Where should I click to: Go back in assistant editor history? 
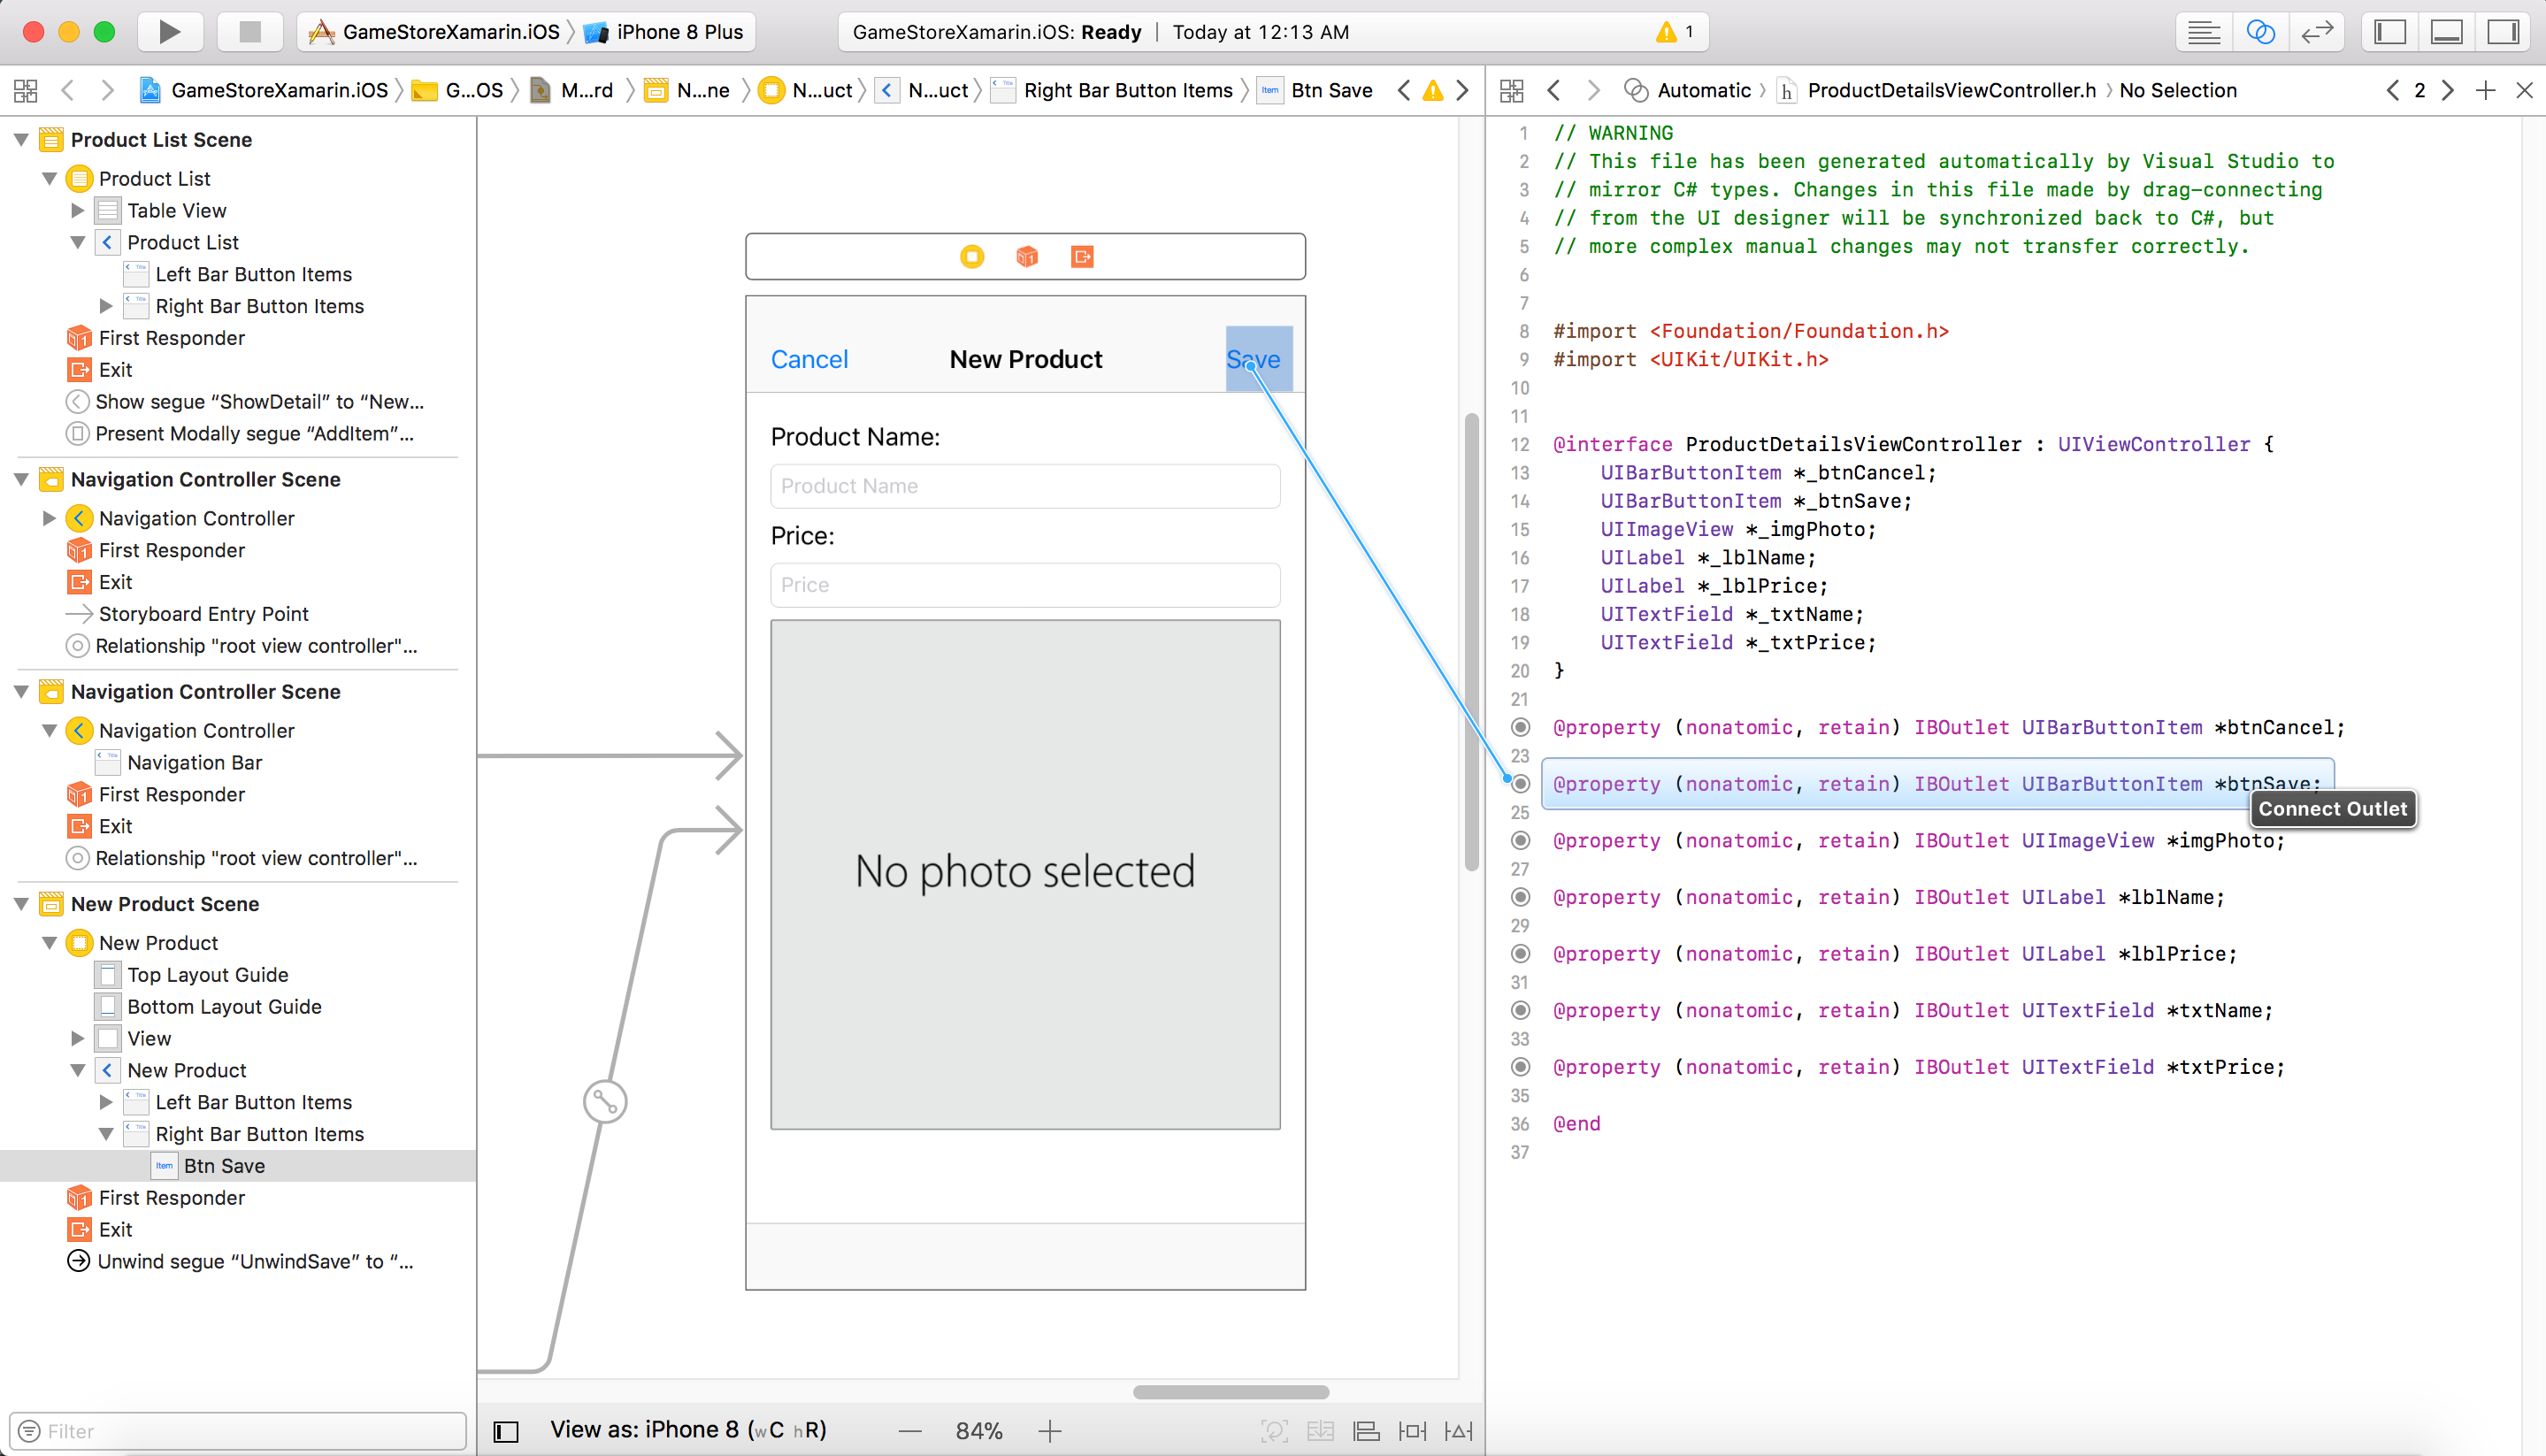click(x=1553, y=91)
